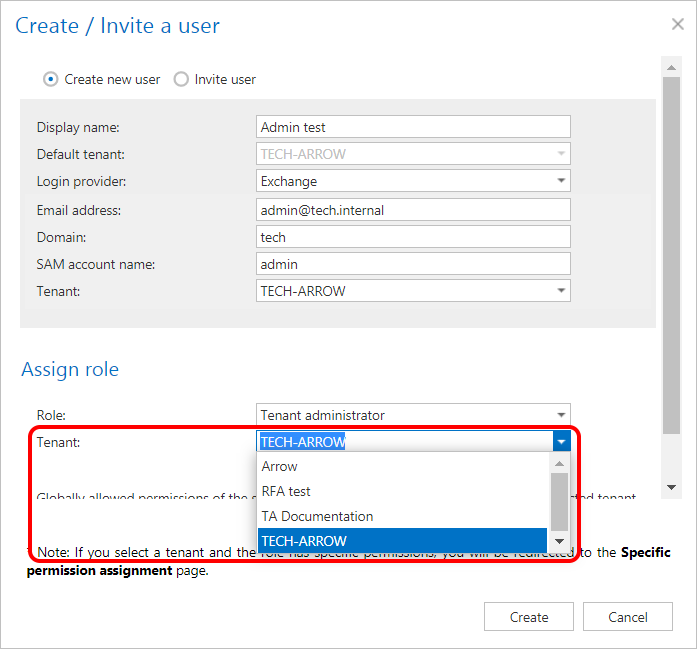This screenshot has height=649, width=697.
Task: Click the tenant list scroll up arrow
Action: (560, 464)
